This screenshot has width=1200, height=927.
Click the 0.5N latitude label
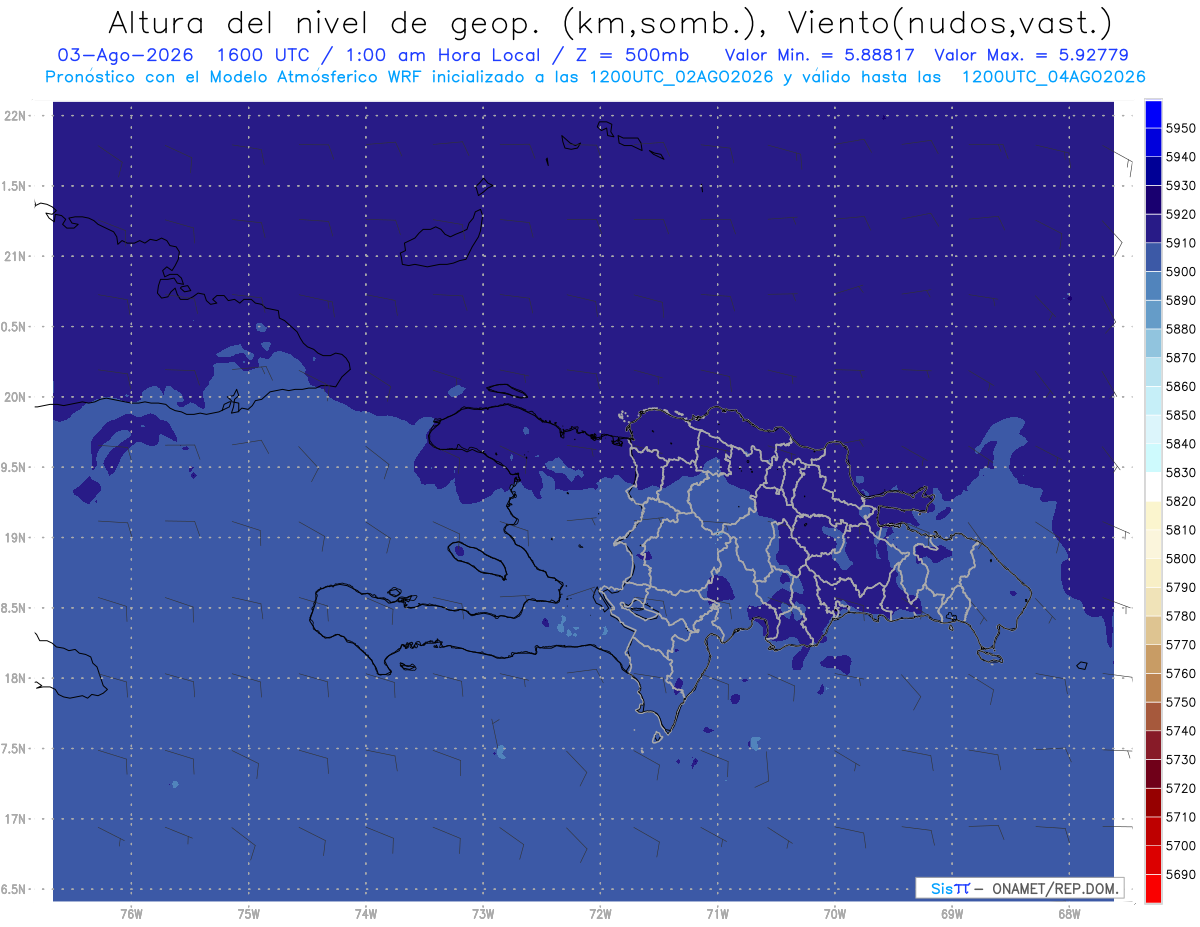pyautogui.click(x=15, y=327)
